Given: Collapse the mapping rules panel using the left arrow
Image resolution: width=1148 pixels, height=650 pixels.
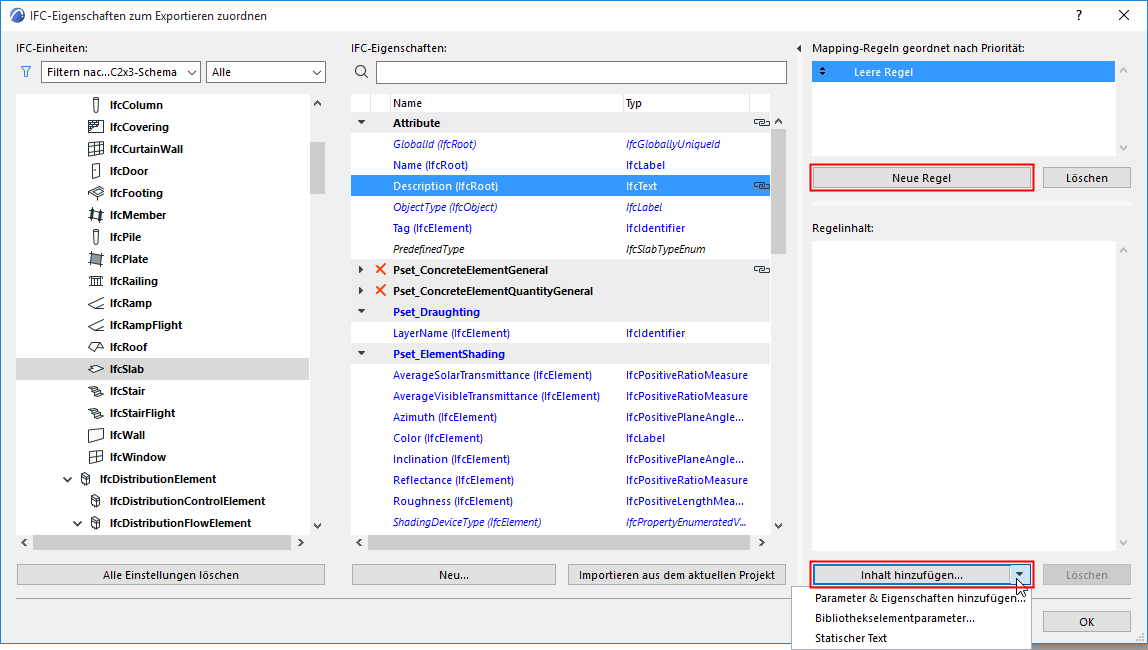Looking at the screenshot, I should coord(799,48).
